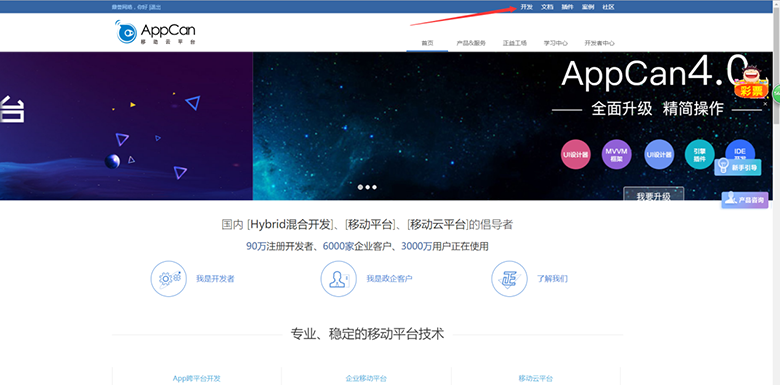Open the 开发 link in top bar
Screen dimensions: 780x385
pos(526,7)
